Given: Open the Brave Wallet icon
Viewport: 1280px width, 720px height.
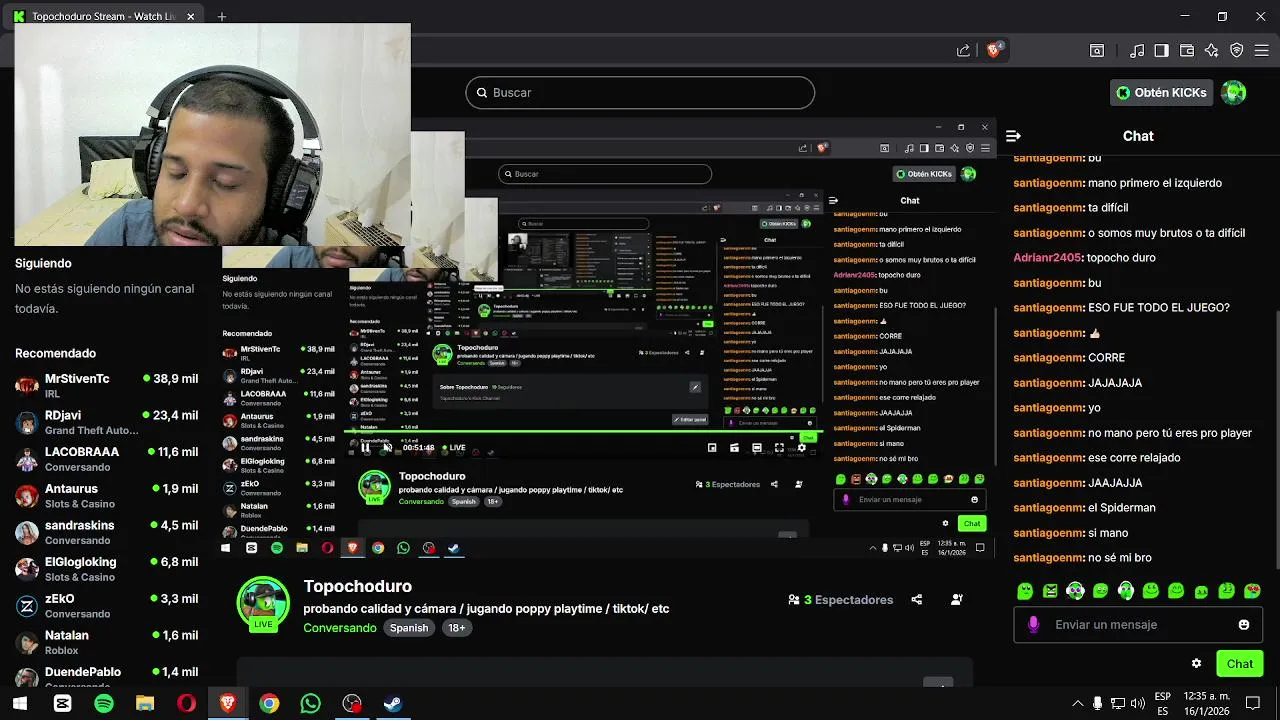Looking at the screenshot, I should point(1187,50).
